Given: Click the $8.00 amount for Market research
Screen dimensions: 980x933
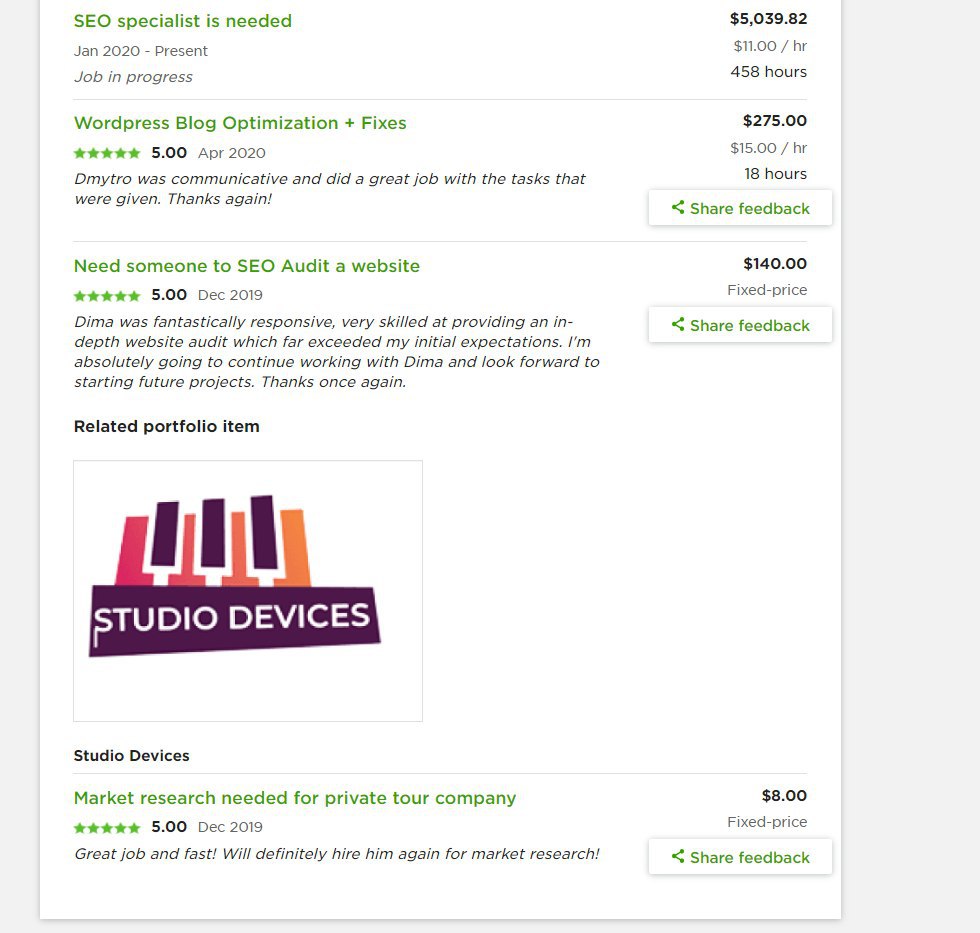Looking at the screenshot, I should pos(784,796).
